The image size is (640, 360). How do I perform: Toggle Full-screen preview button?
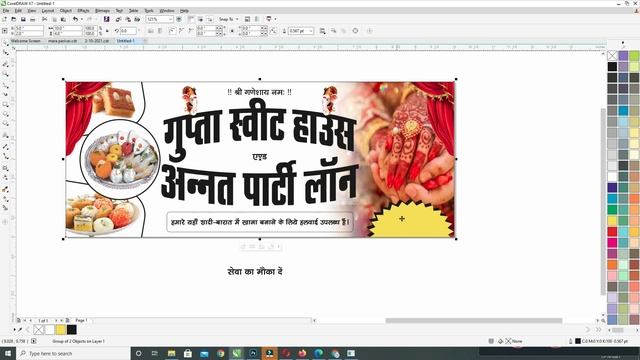coord(179,19)
